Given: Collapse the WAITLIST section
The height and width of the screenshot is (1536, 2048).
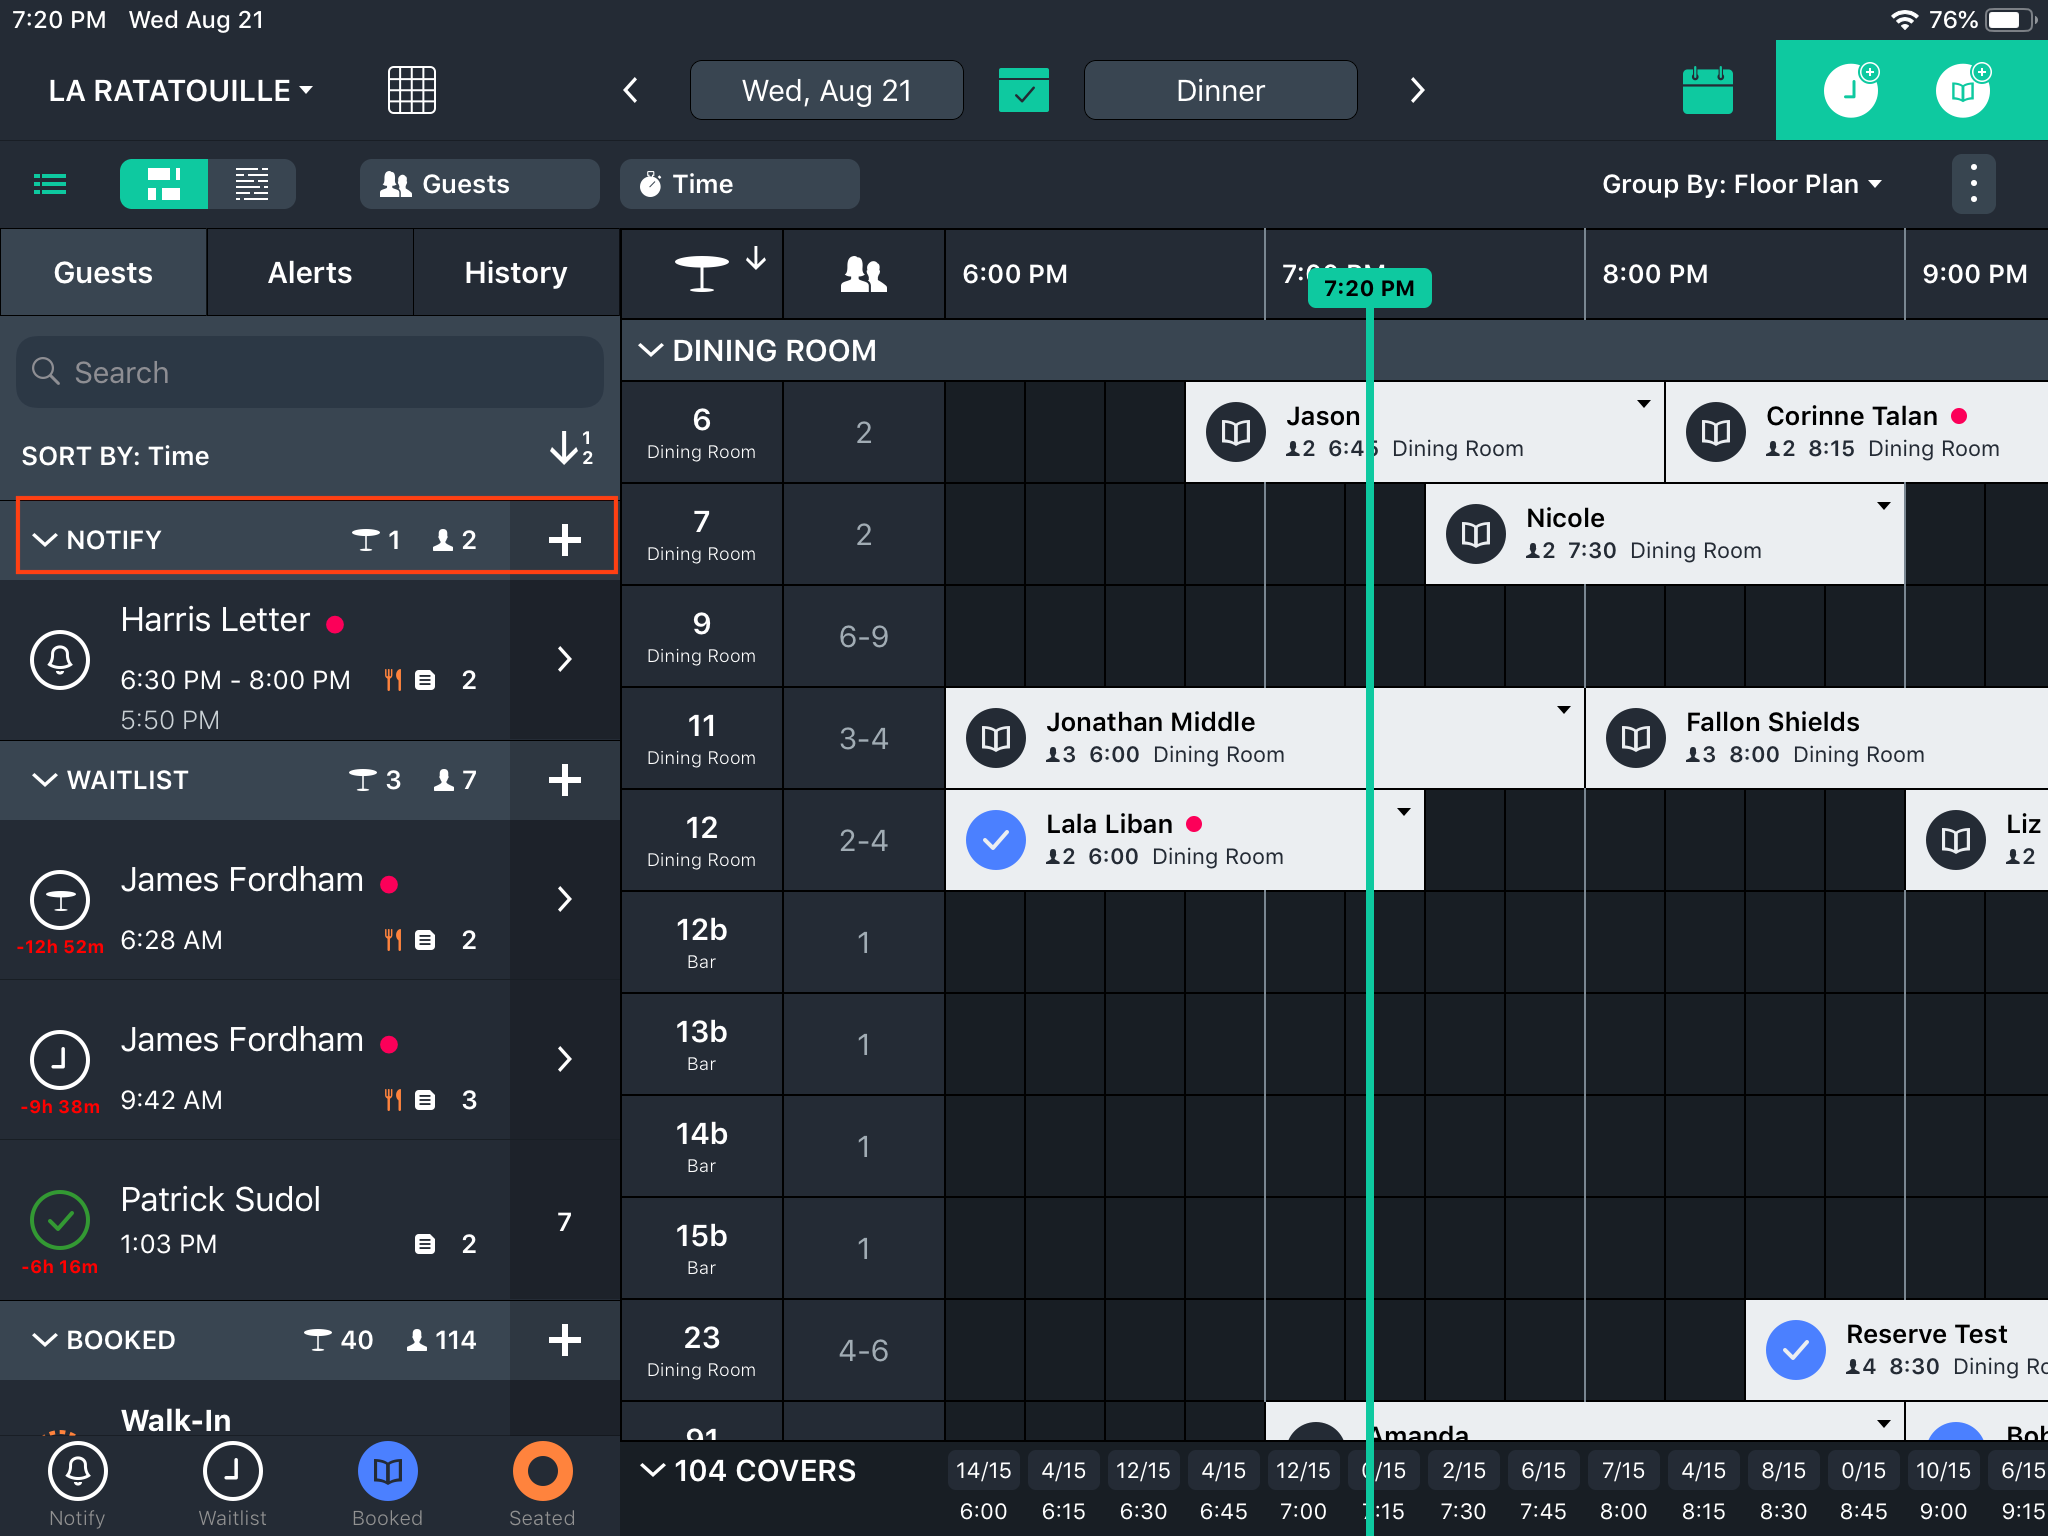Looking at the screenshot, I should coord(46,780).
